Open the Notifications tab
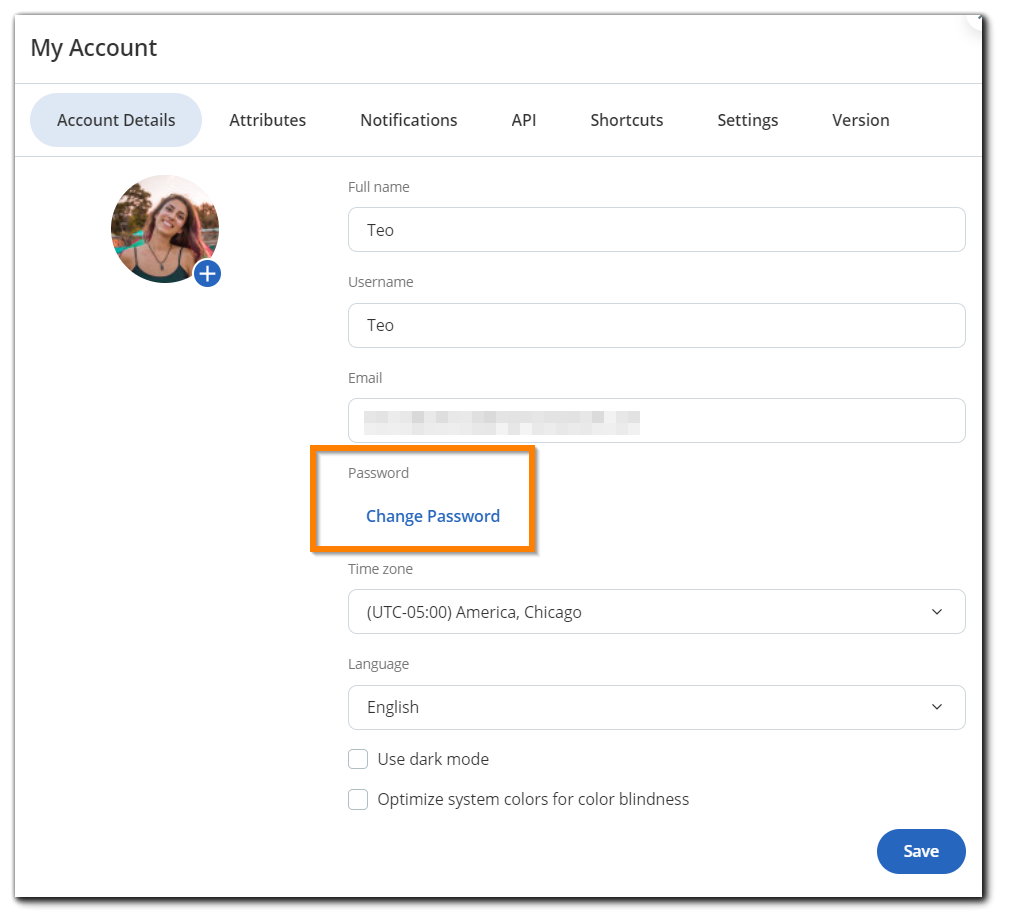Screen dimensions: 1009x924 [408, 120]
